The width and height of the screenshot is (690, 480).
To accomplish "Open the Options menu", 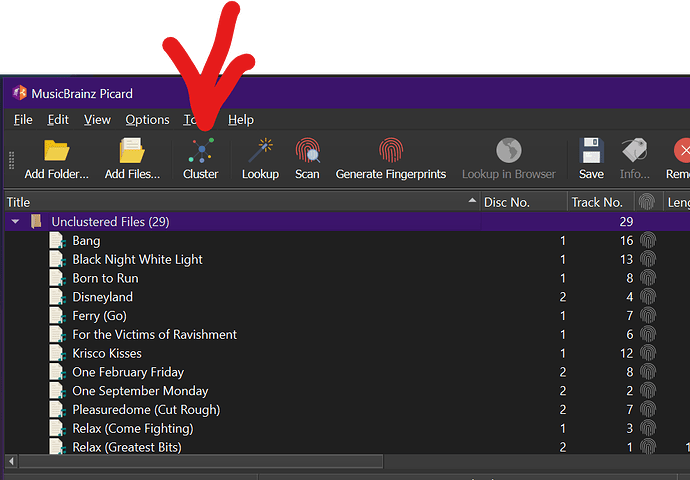I will (x=147, y=120).
